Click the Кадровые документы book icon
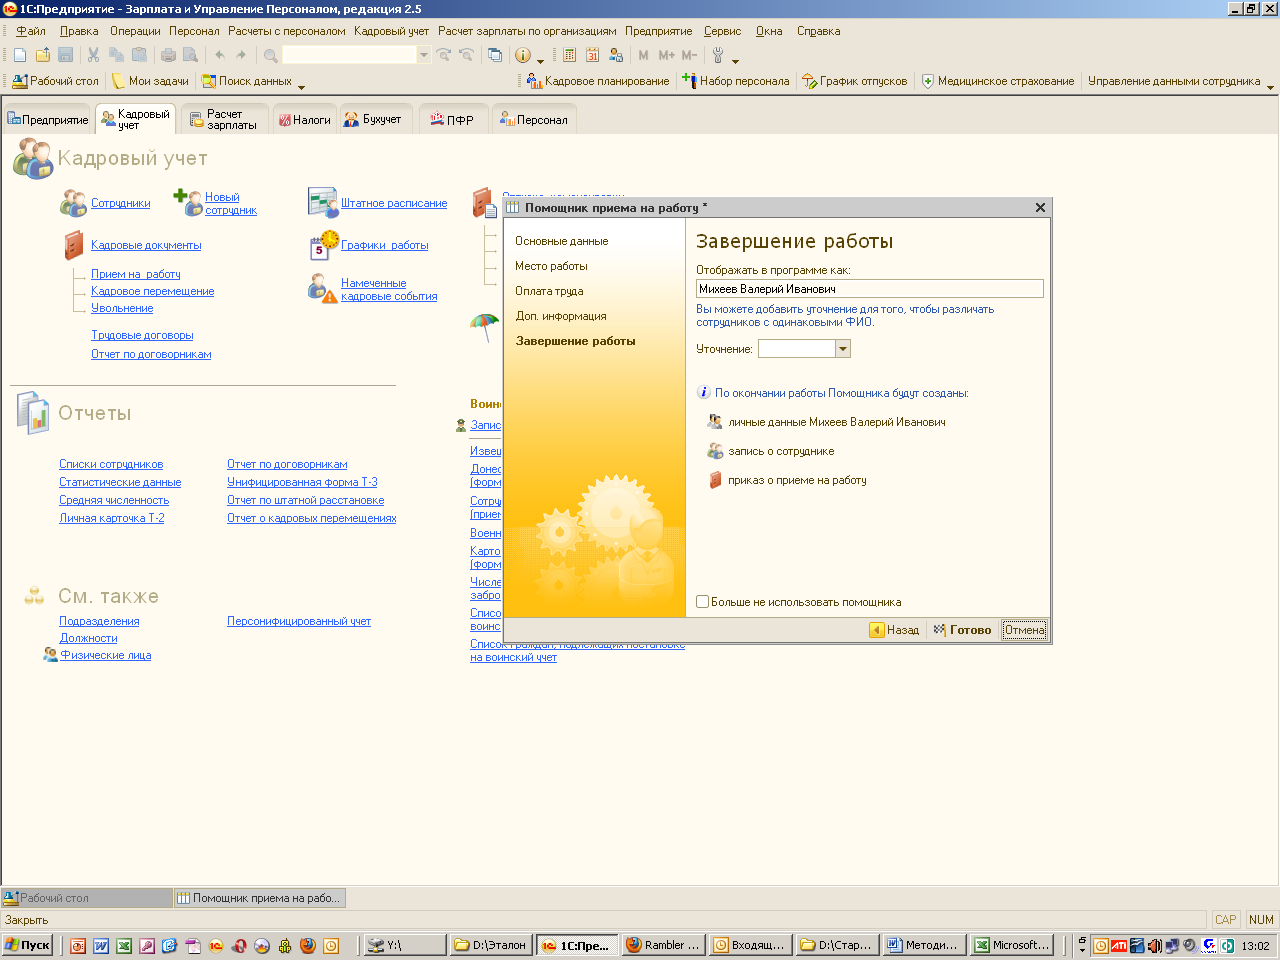This screenshot has height=960, width=1280. (x=74, y=245)
